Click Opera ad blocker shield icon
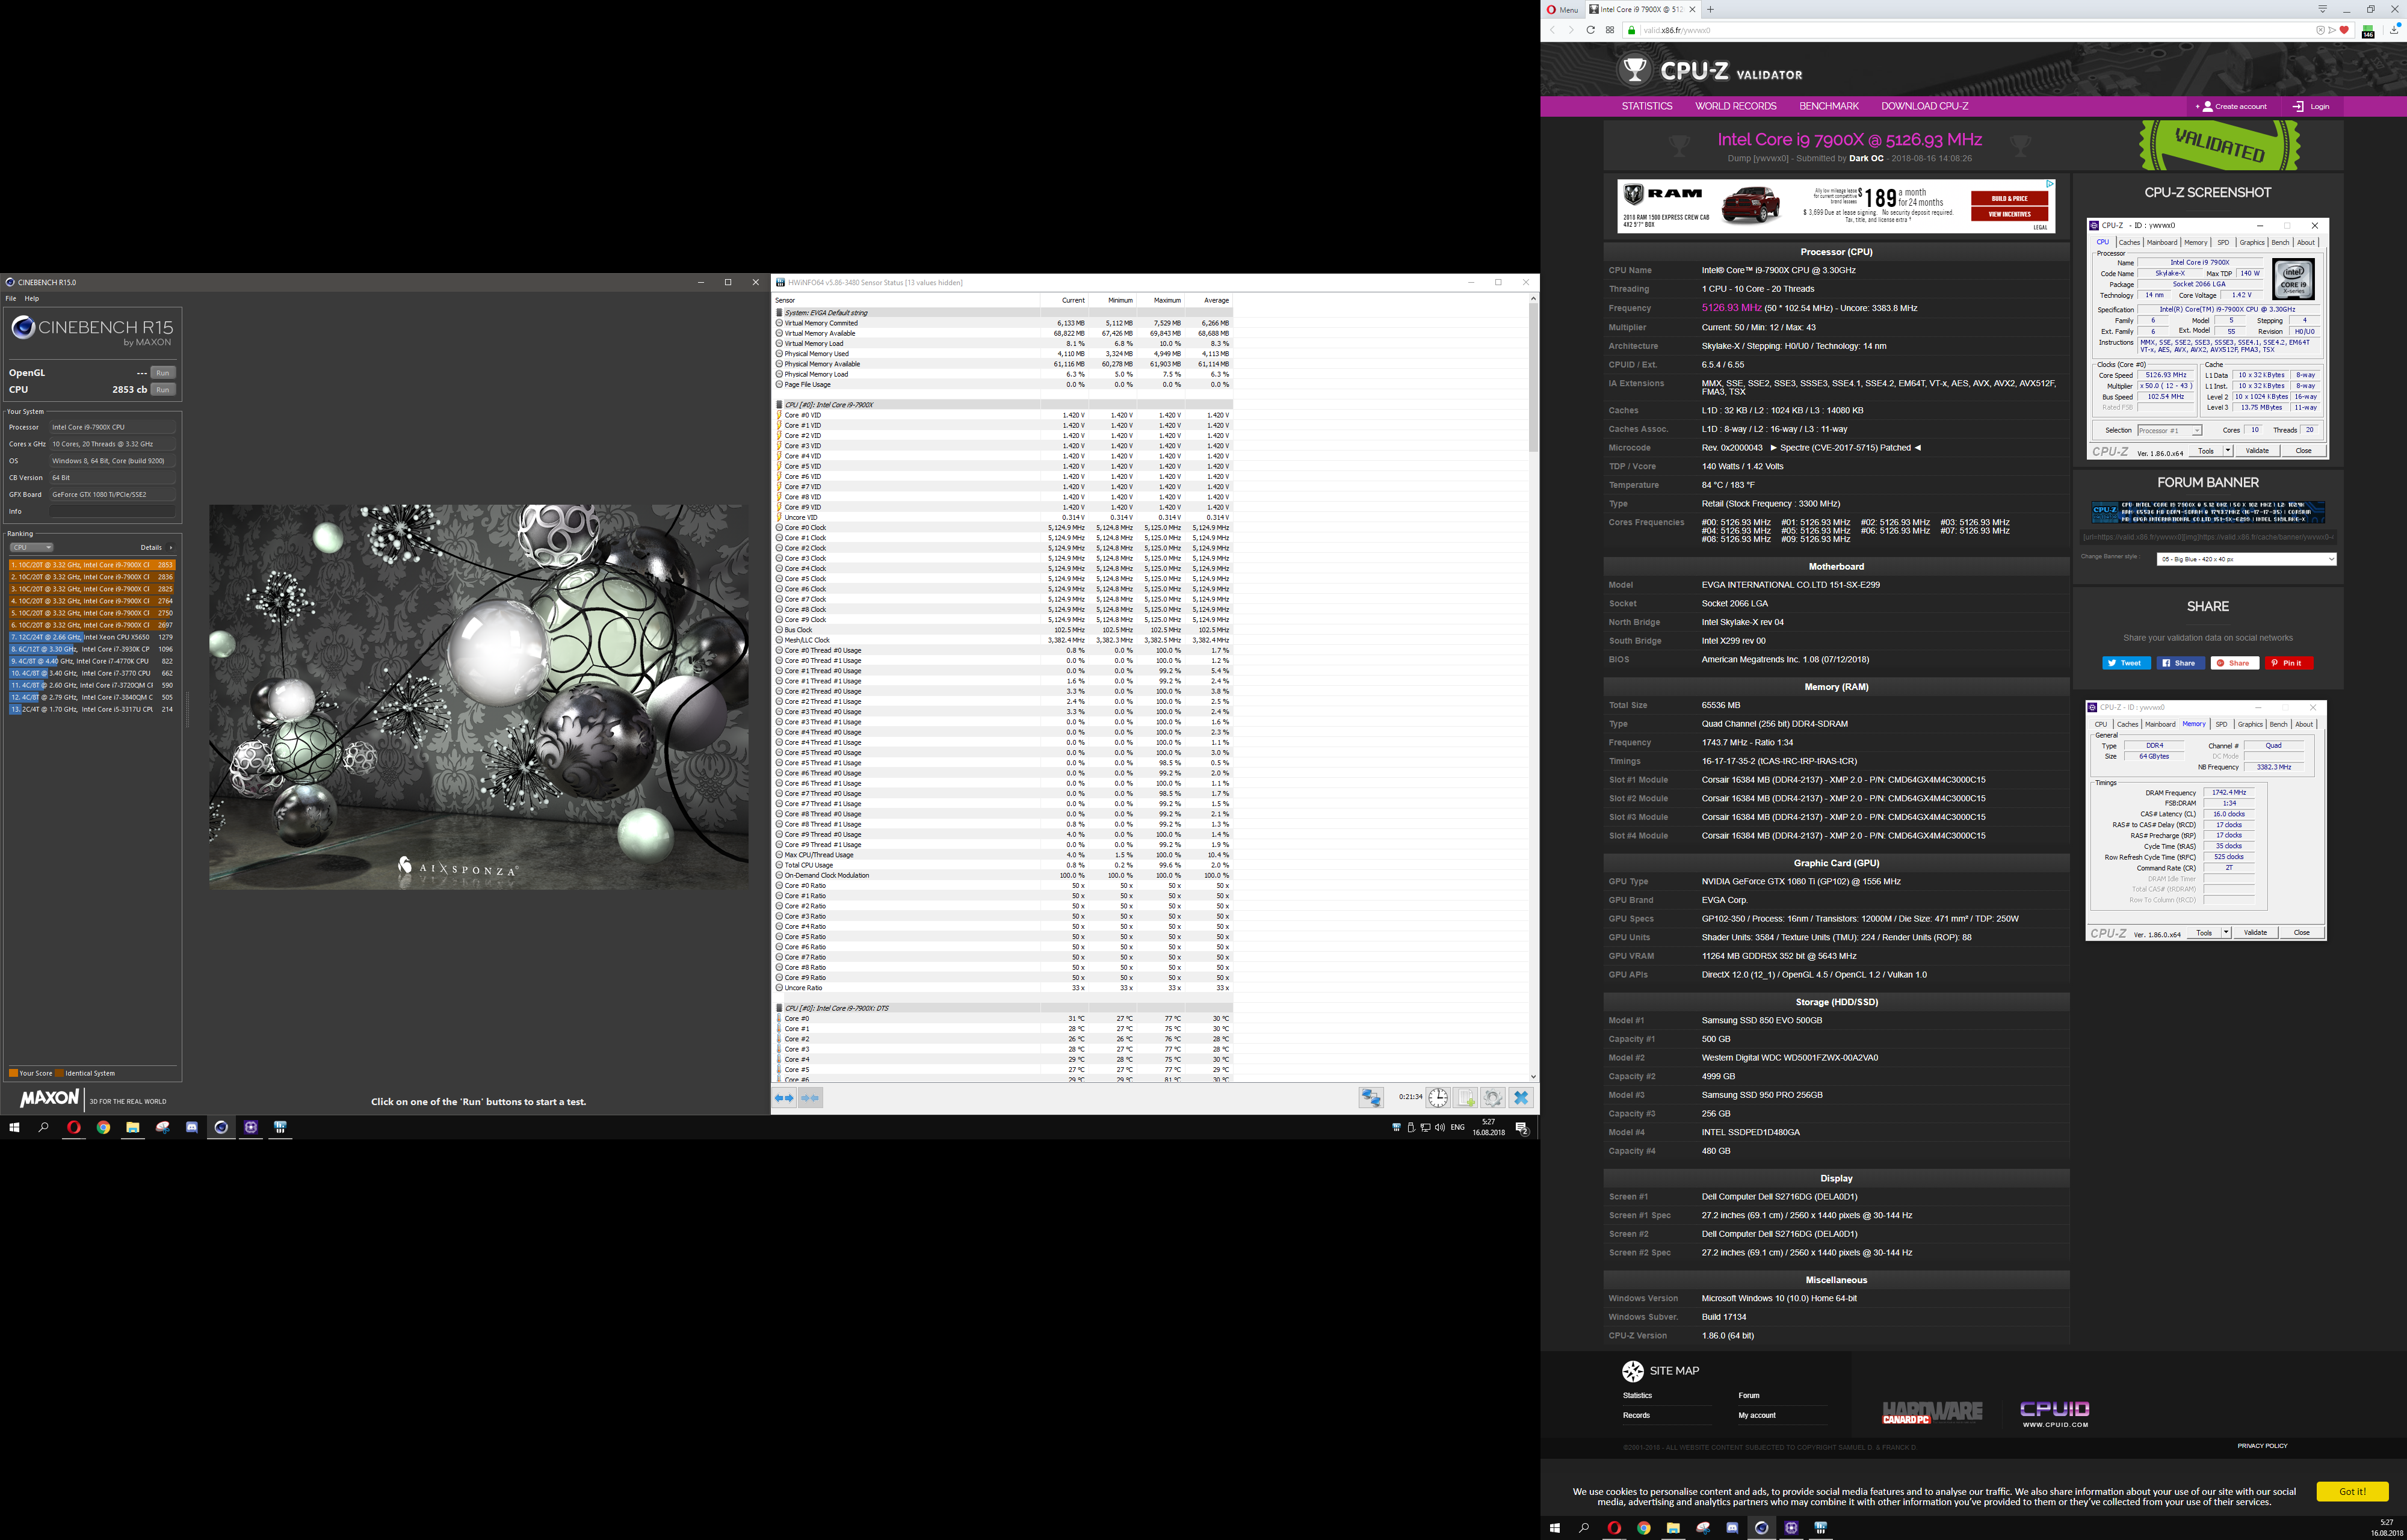Viewport: 2407px width, 1540px height. tap(2320, 30)
